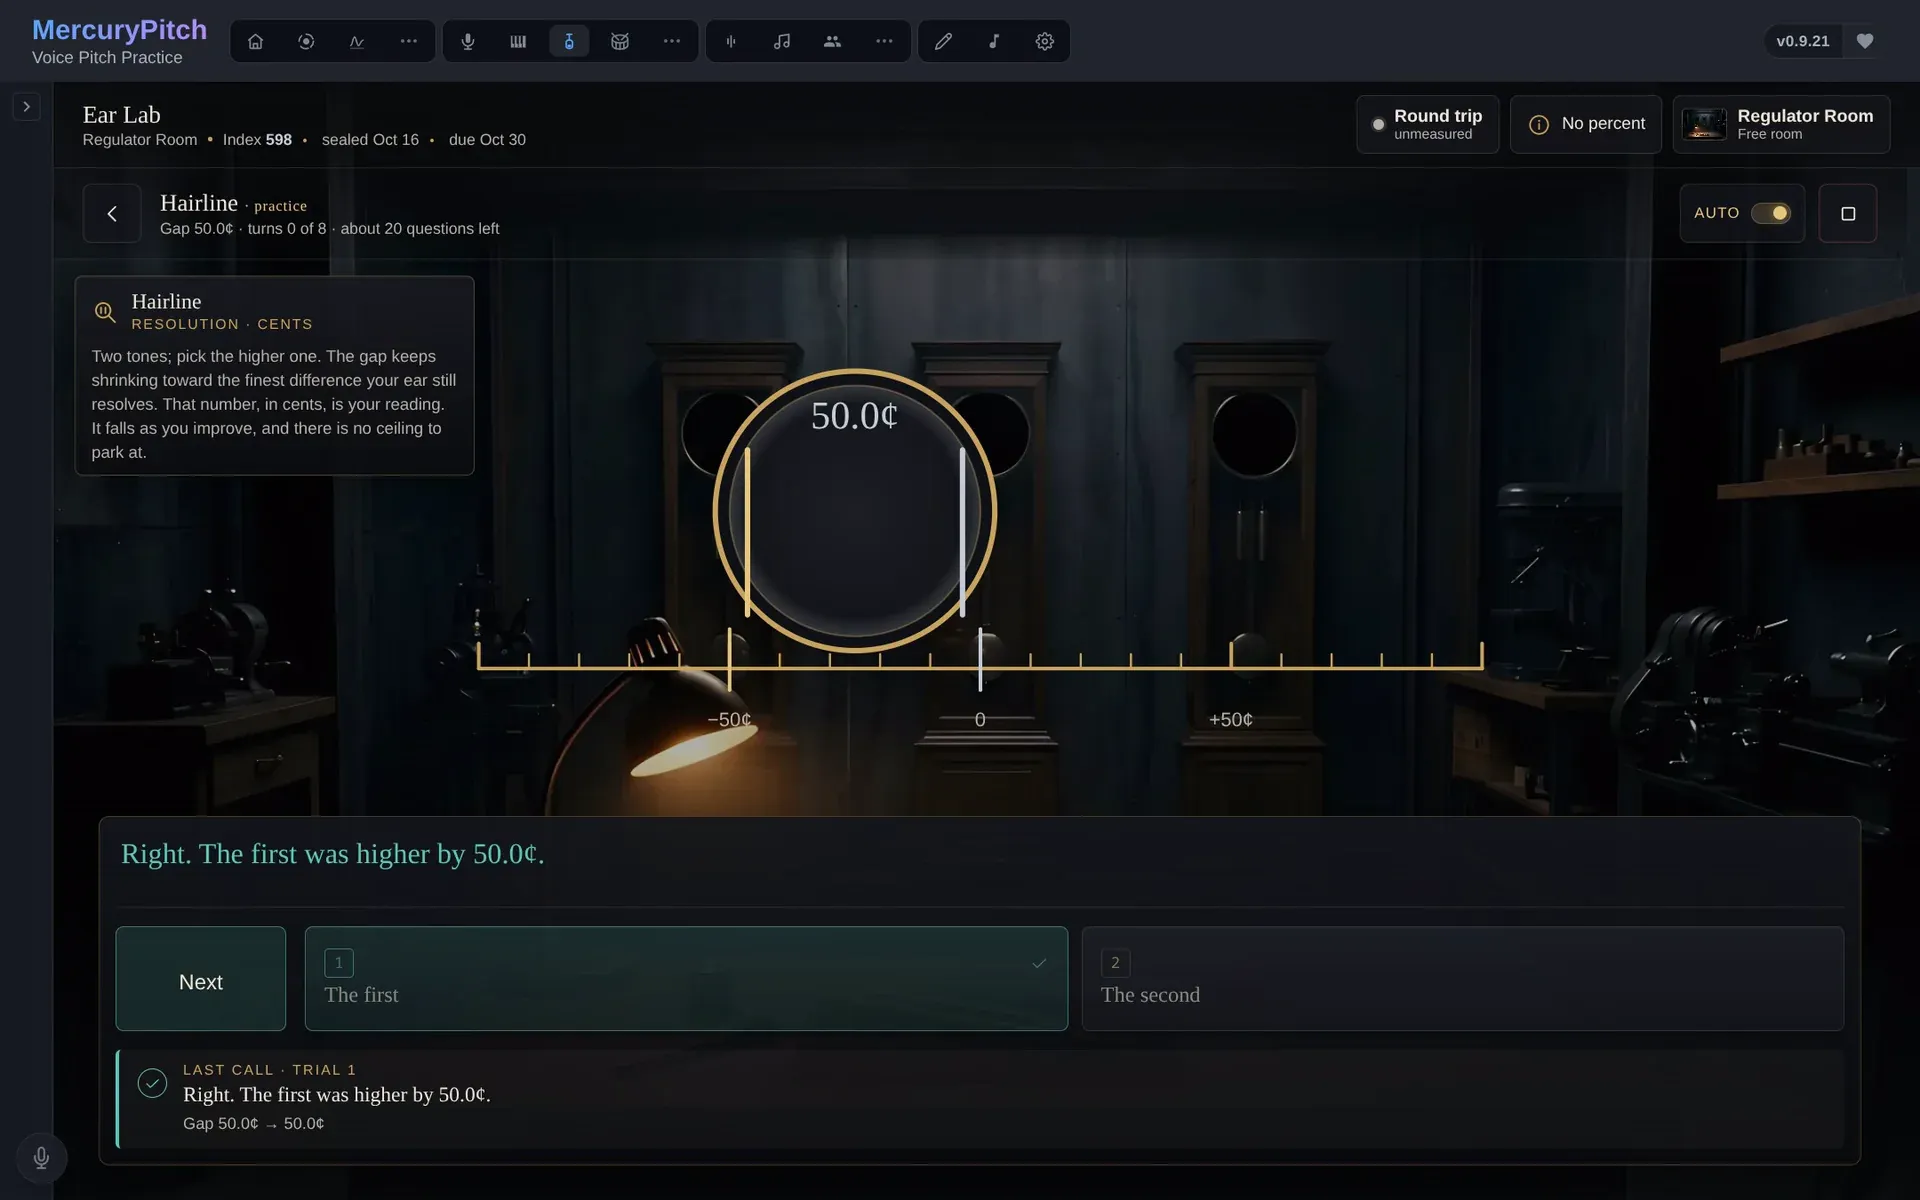The image size is (1920, 1200).
Task: Open the drum icon
Action: tap(620, 41)
